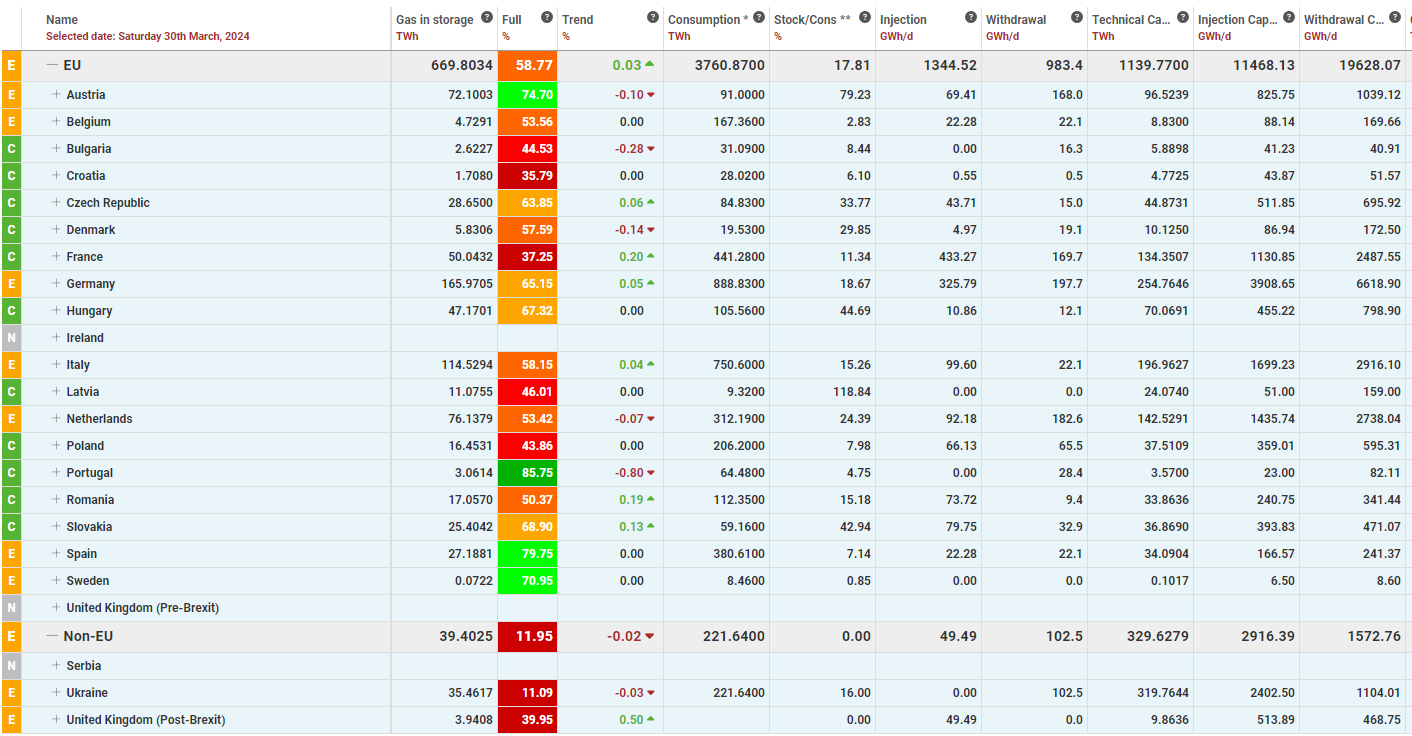Click the Injection column help icon
This screenshot has width=1412, height=736.
click(x=971, y=17)
